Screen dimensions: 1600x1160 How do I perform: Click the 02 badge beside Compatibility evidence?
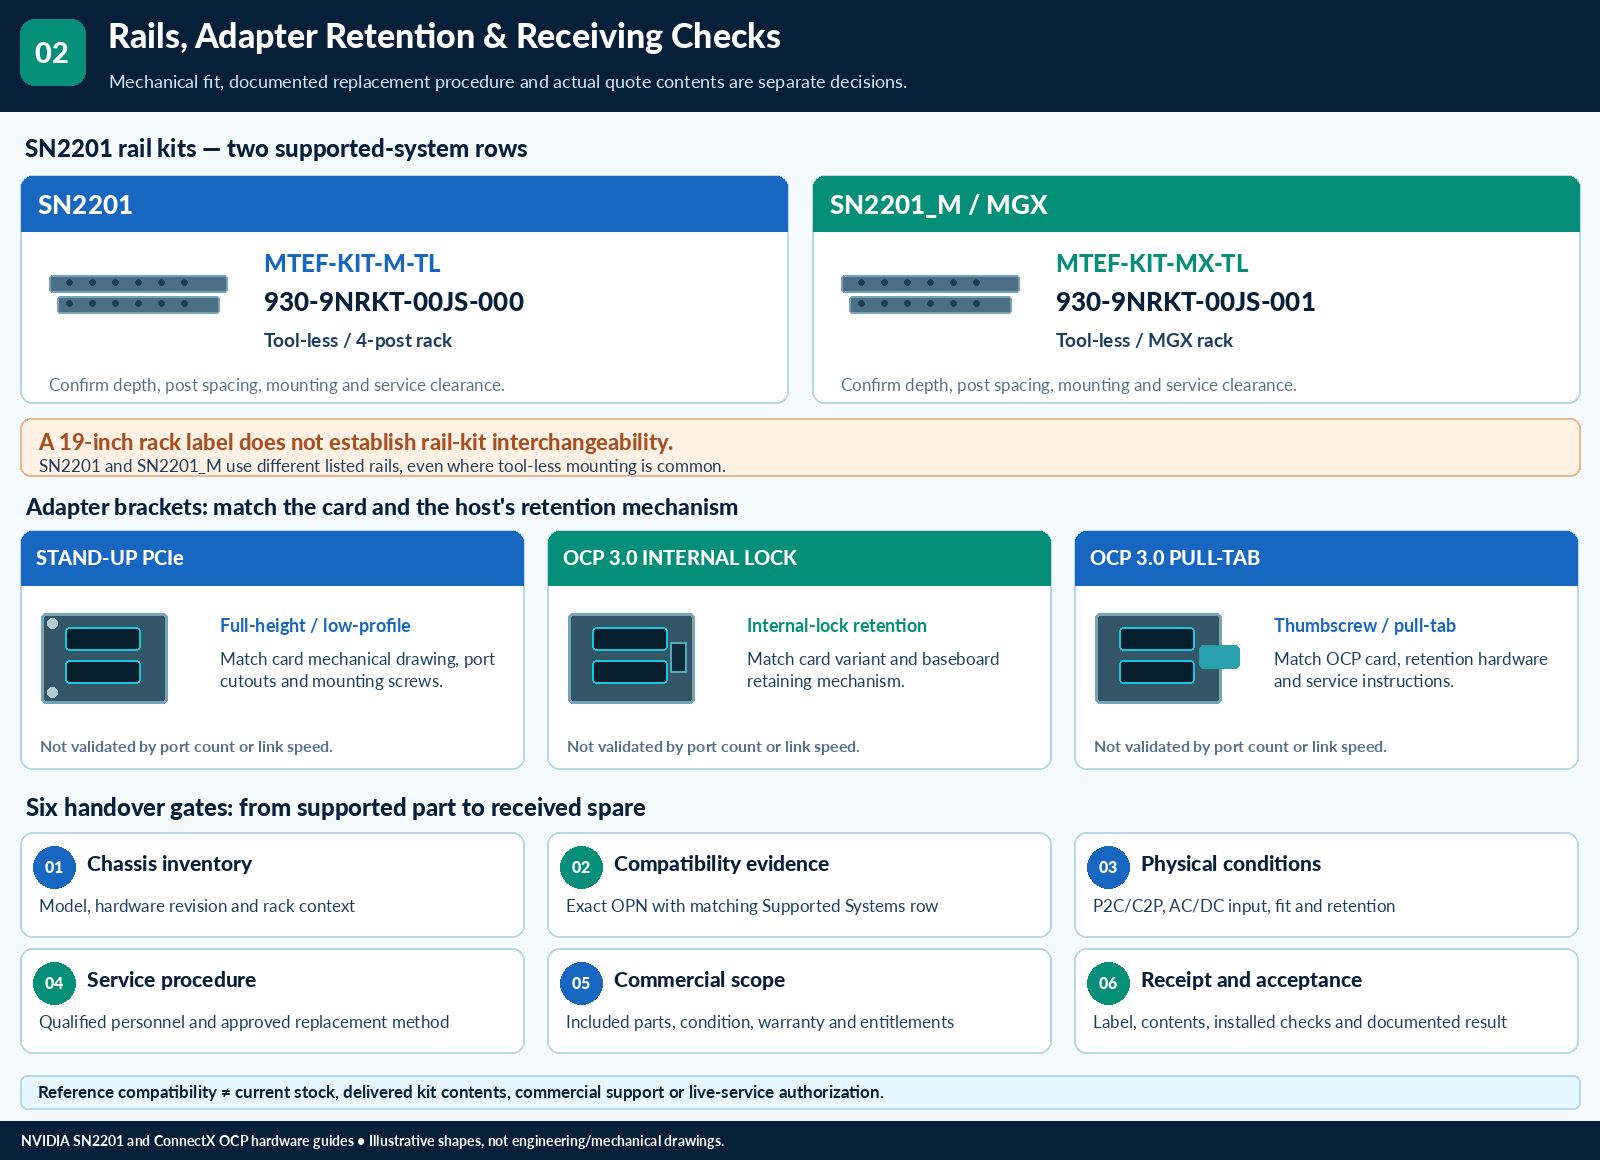(x=581, y=867)
